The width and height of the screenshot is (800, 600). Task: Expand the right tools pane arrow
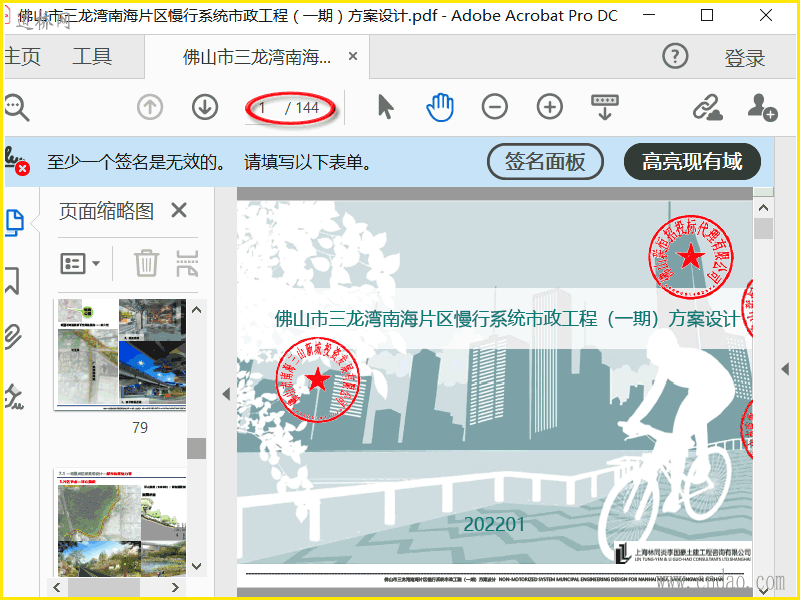coord(785,369)
